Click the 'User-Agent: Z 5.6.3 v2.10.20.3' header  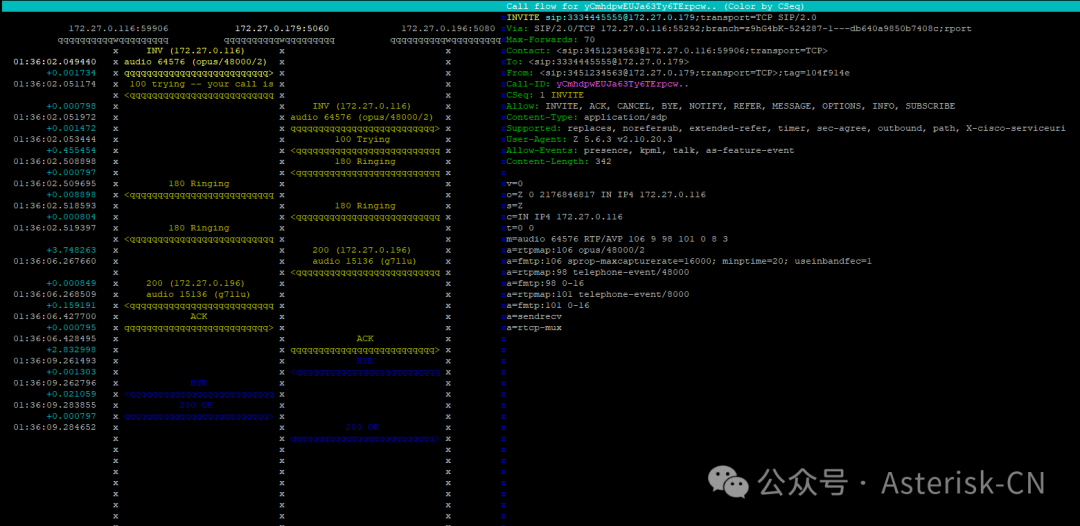[592, 140]
